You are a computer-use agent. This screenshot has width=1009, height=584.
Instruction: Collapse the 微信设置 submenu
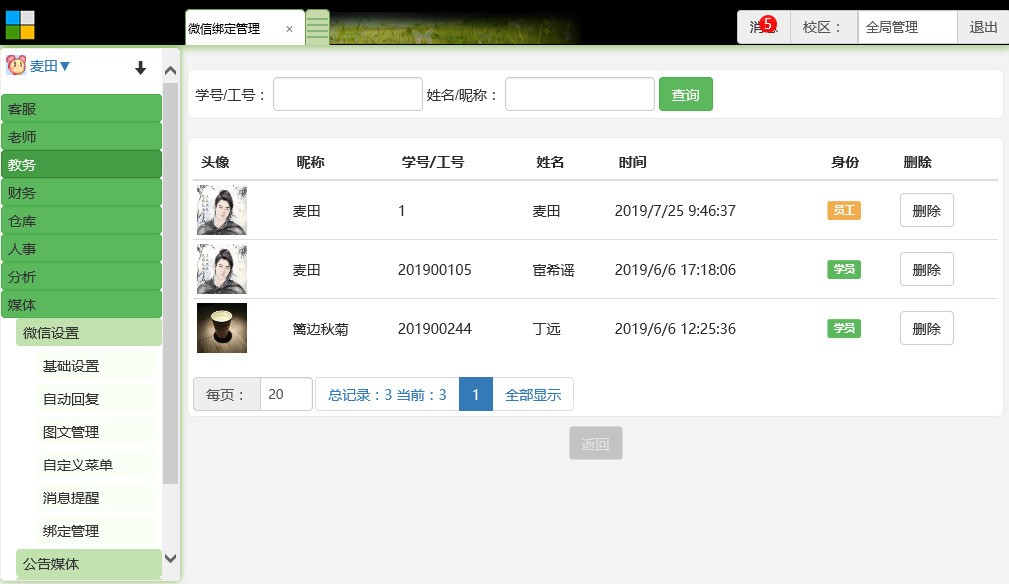tap(88, 333)
